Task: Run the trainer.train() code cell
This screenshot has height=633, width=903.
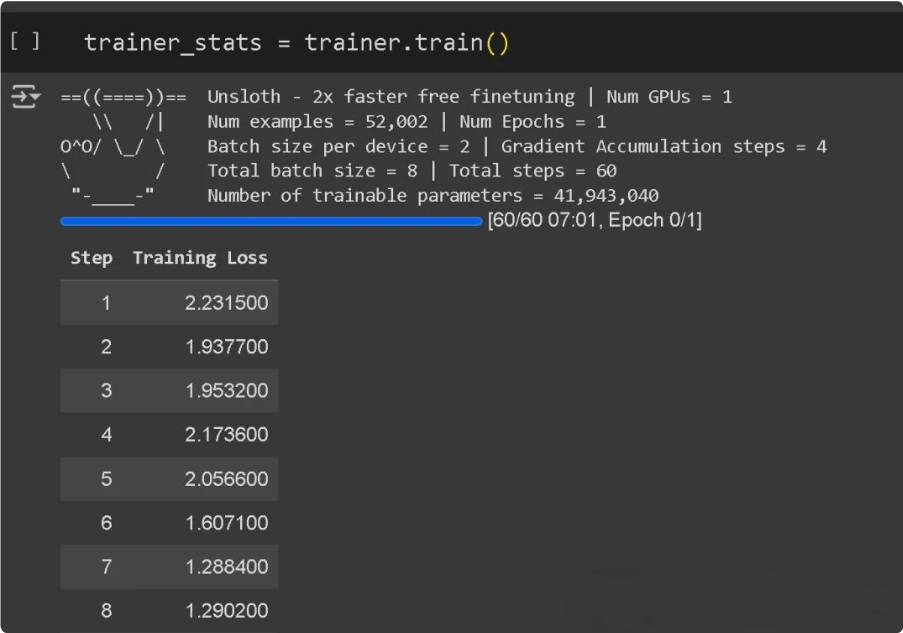Action: (x=25, y=41)
